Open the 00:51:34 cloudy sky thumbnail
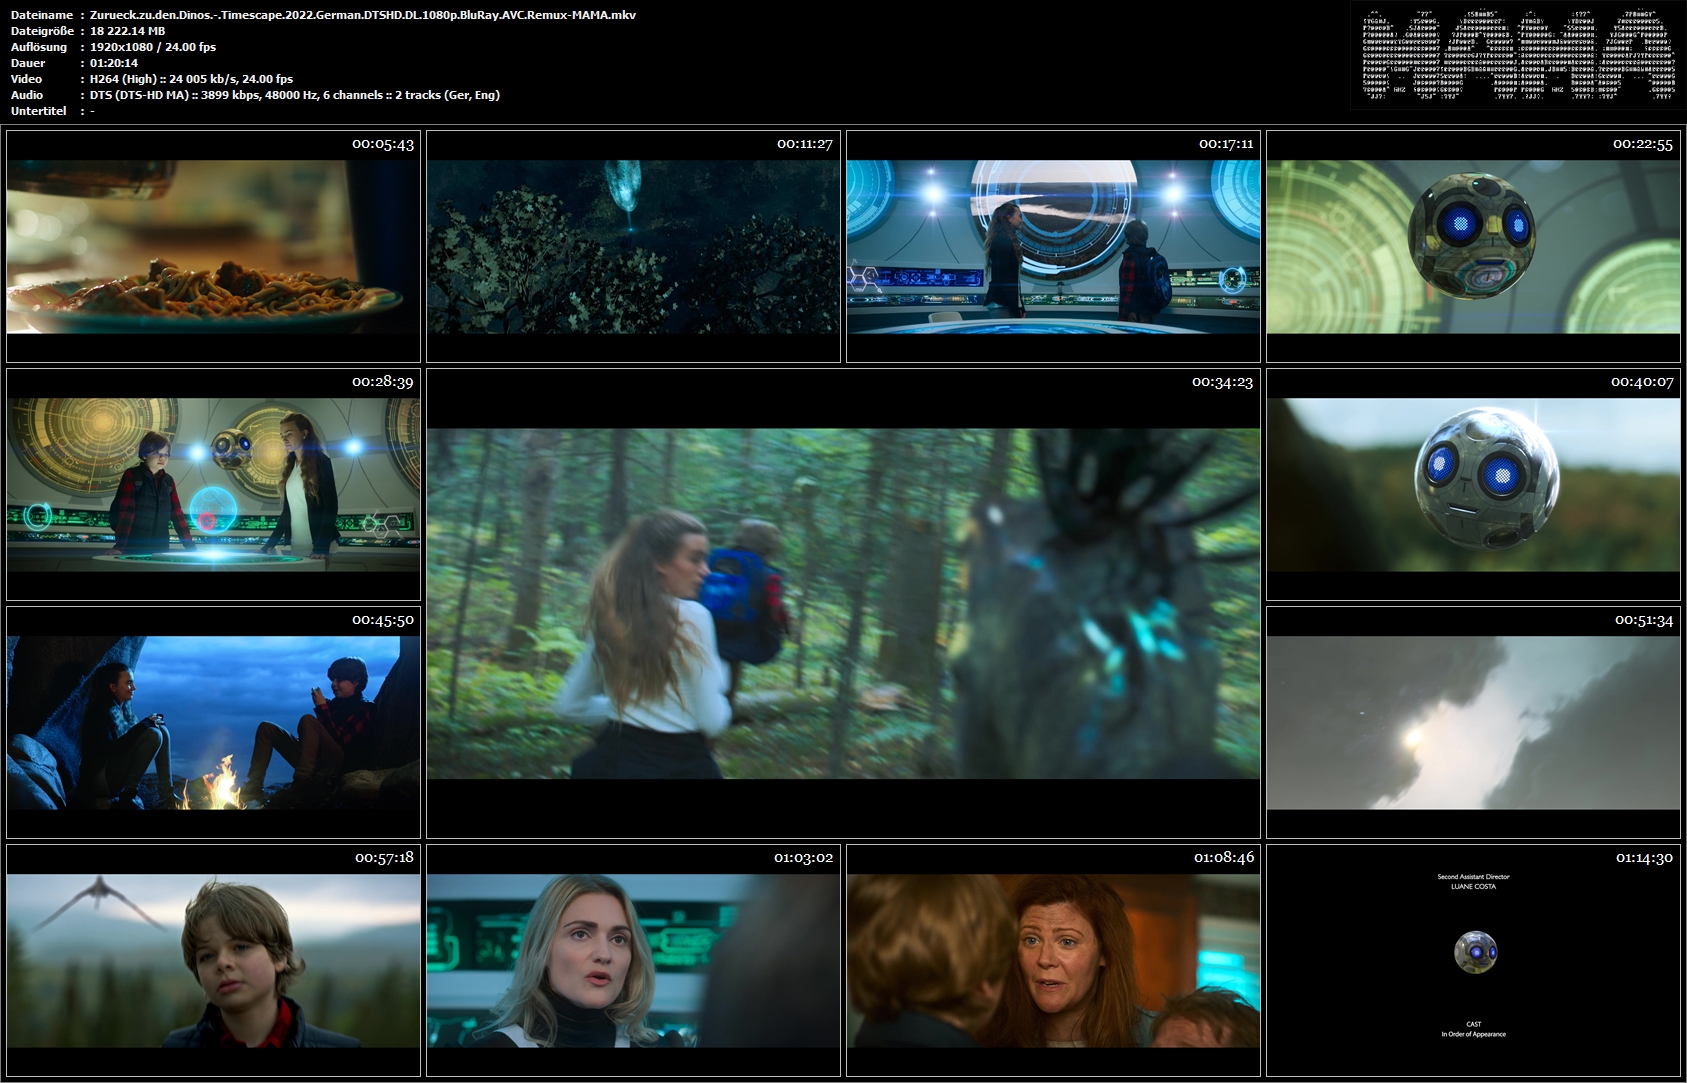Viewport: 1687px width, 1083px height. (1473, 722)
